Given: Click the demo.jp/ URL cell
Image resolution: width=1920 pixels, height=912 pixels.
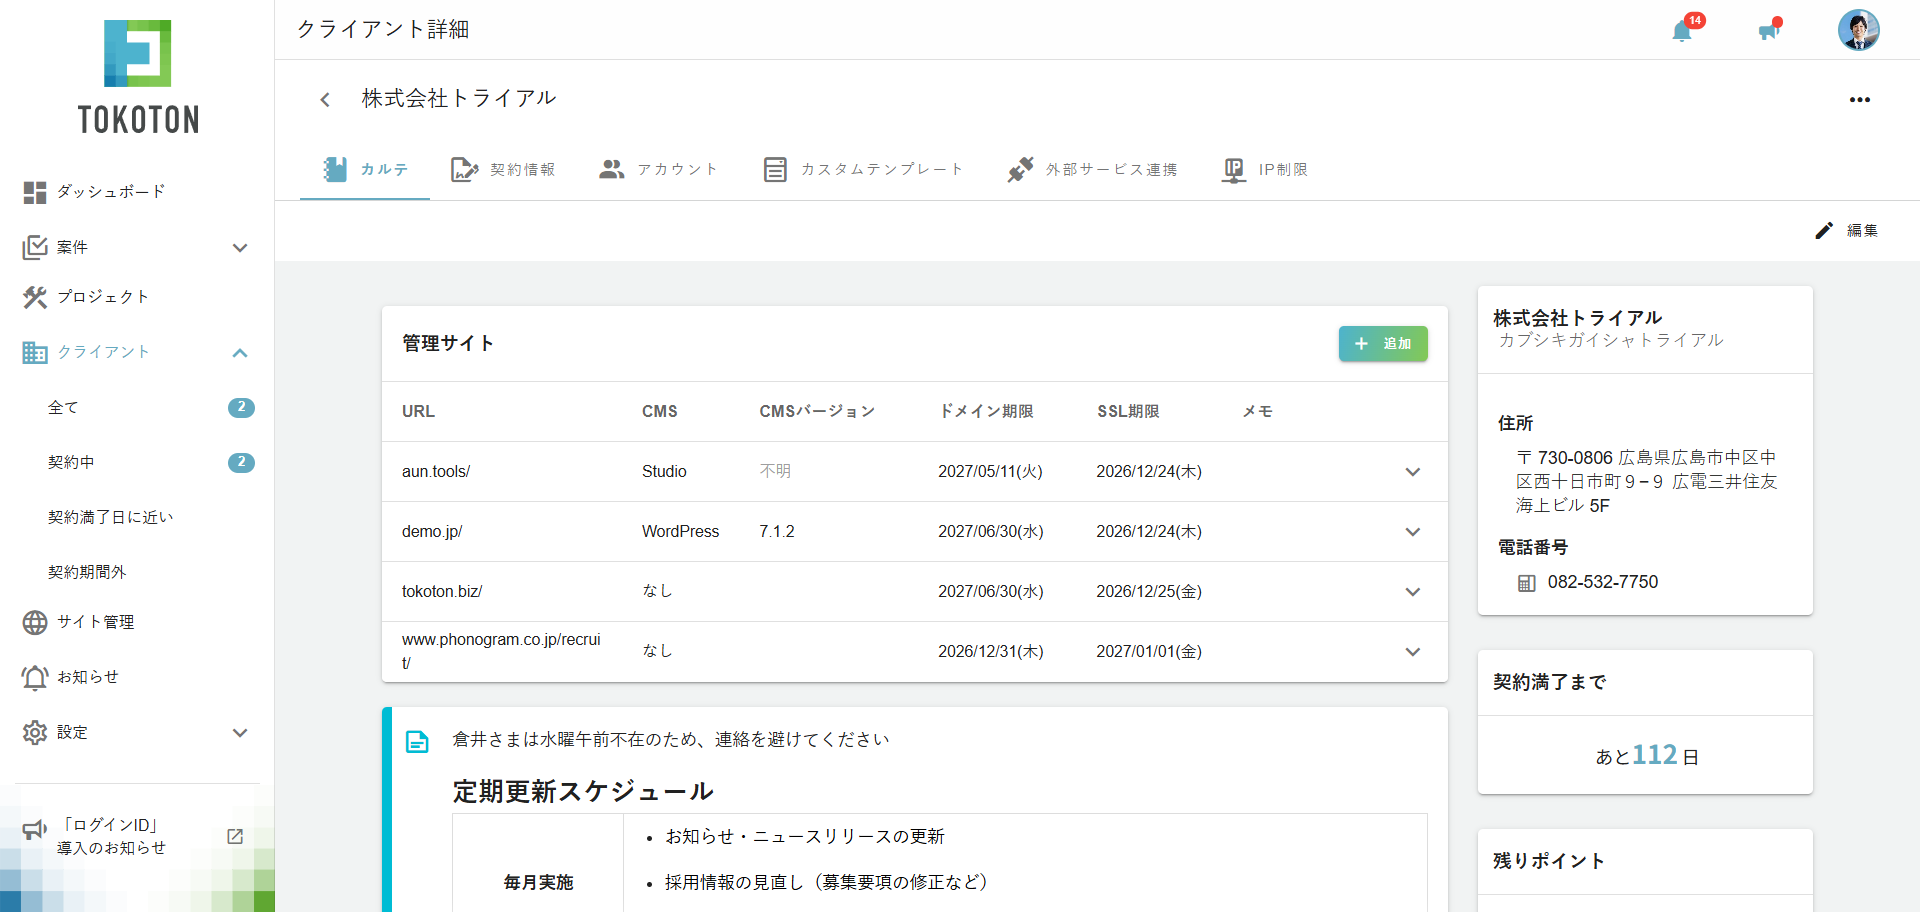Looking at the screenshot, I should tap(432, 532).
